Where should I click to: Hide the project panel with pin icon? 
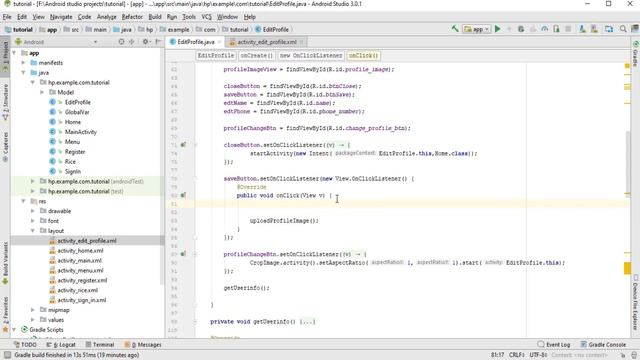coord(158,42)
